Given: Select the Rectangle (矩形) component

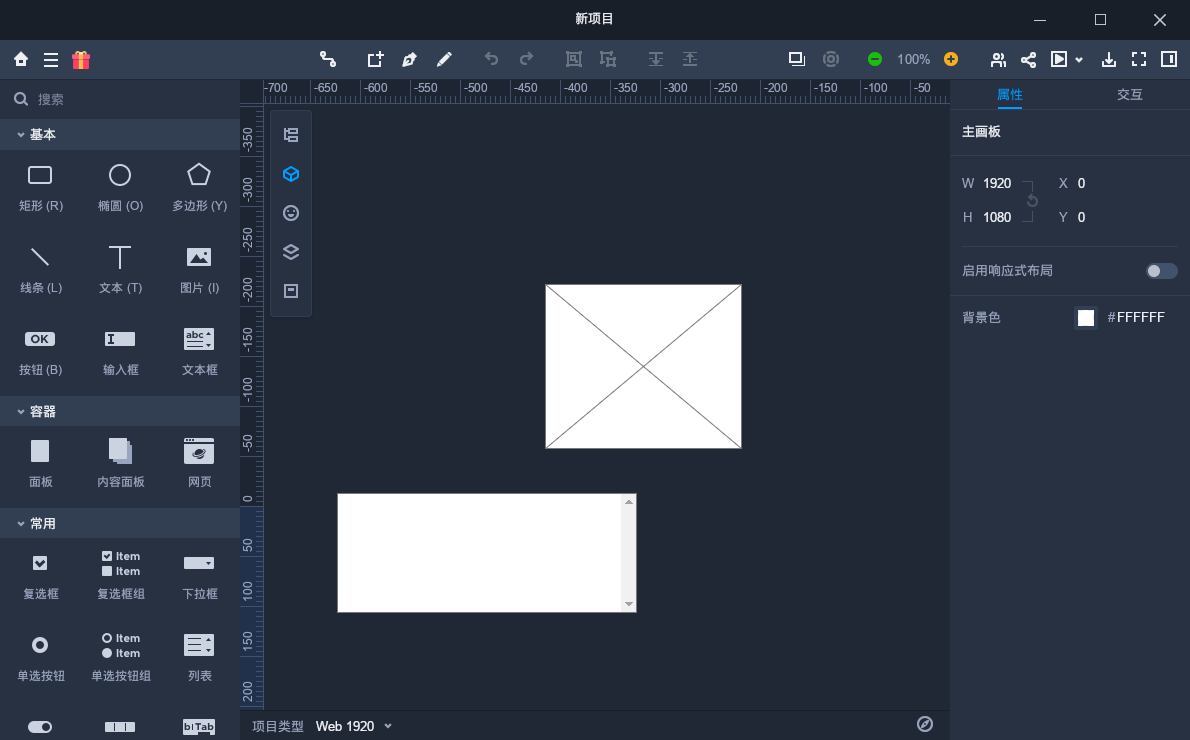Looking at the screenshot, I should 40,187.
